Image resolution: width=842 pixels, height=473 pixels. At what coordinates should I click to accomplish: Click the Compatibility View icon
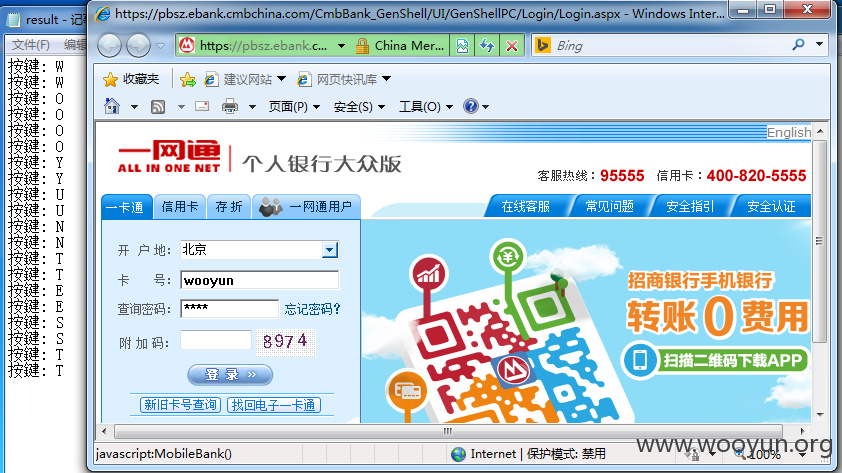462,46
